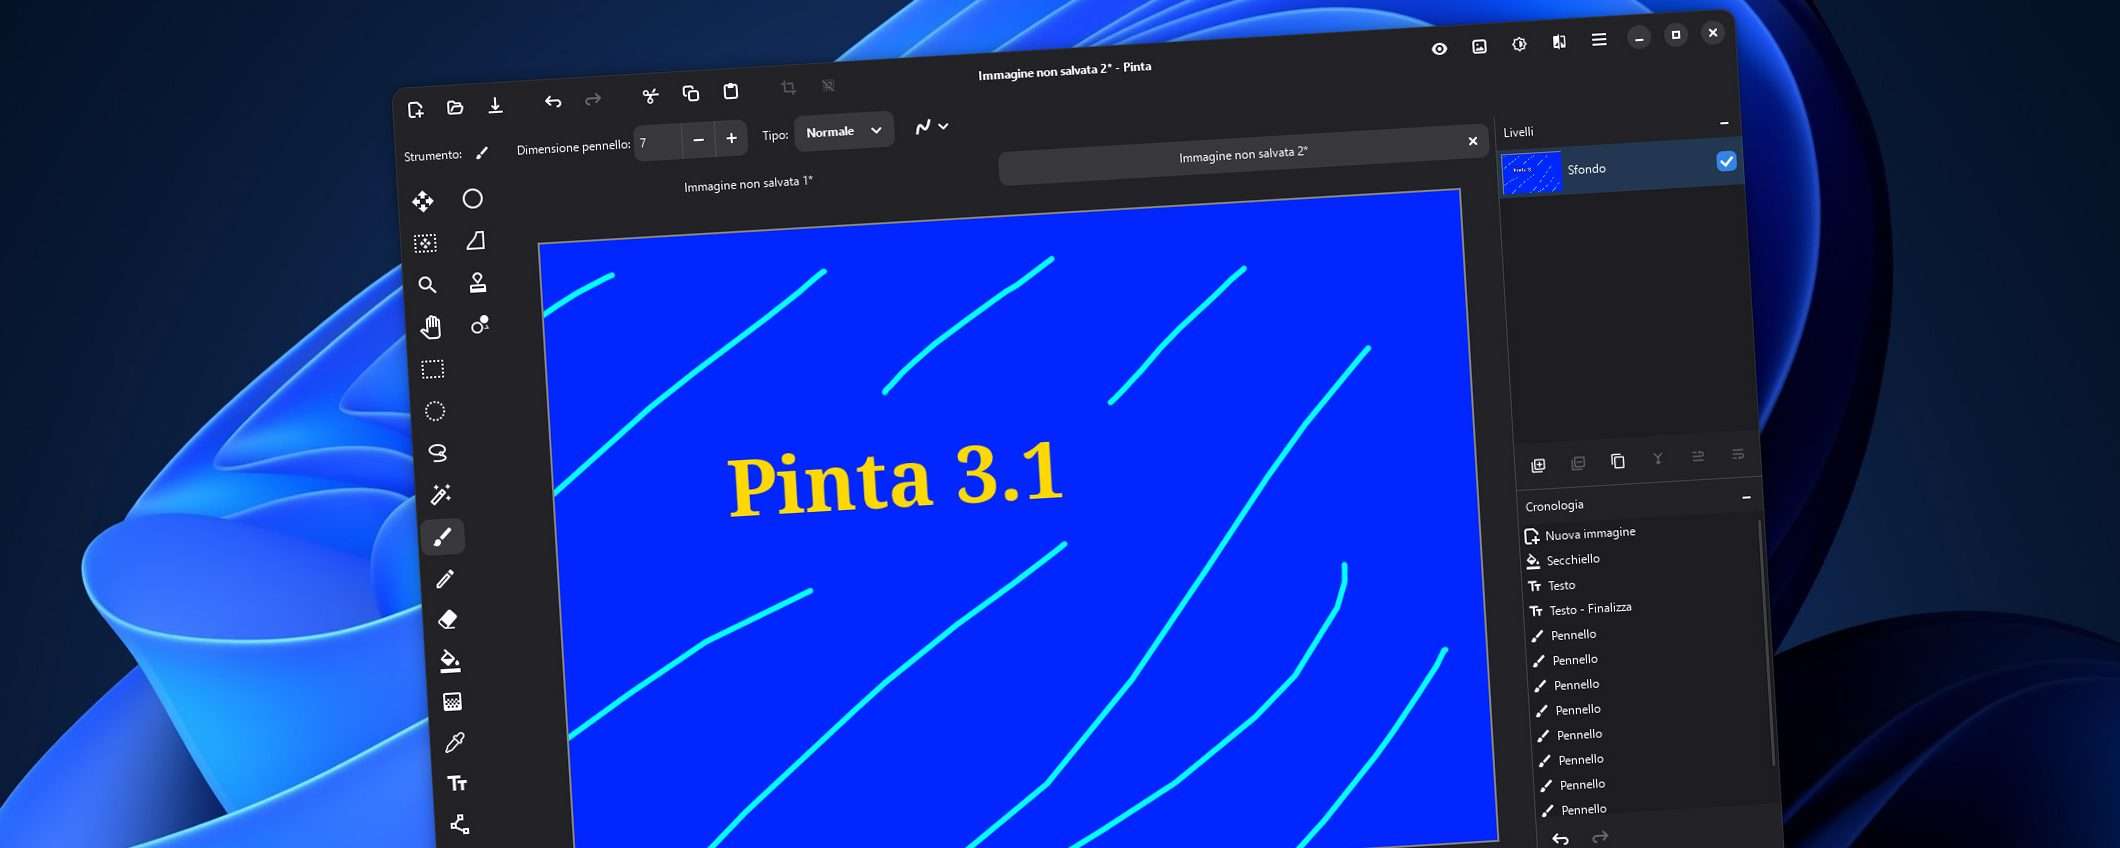Choose the Color Picker eyedropper tool
This screenshot has width=2120, height=848.
(x=455, y=742)
